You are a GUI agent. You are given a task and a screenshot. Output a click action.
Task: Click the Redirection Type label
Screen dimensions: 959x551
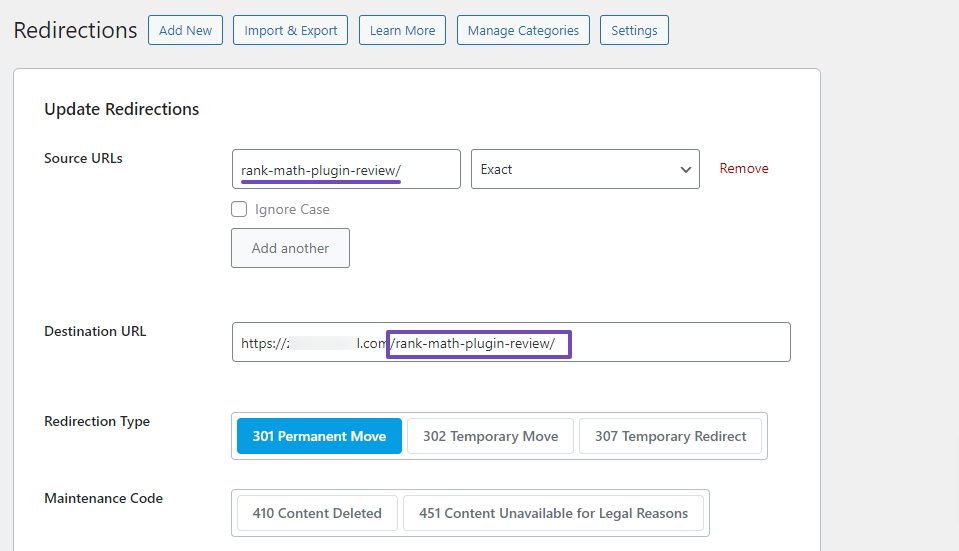click(x=97, y=421)
